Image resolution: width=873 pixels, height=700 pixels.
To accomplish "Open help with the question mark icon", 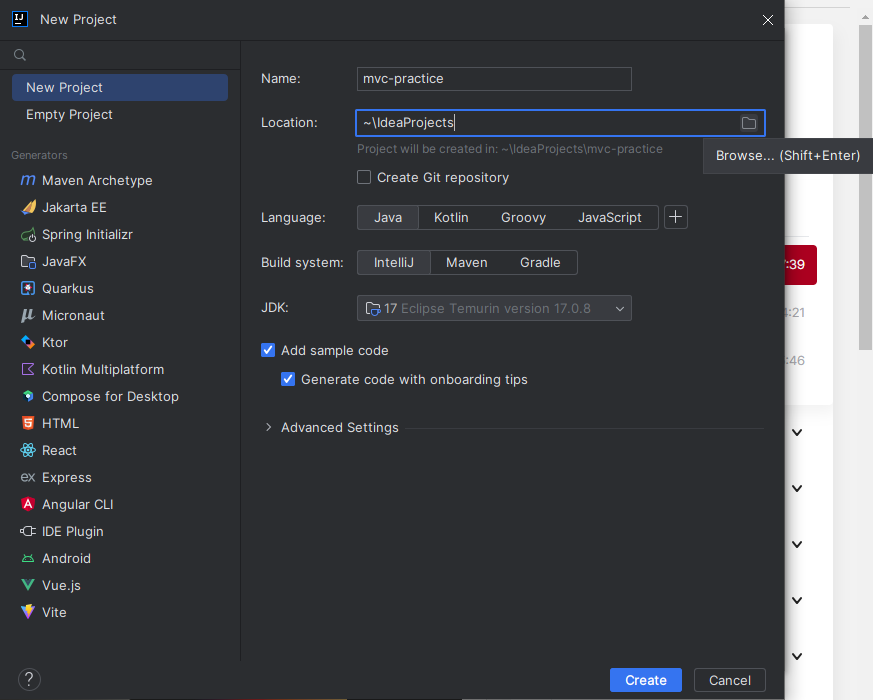I will click(29, 679).
